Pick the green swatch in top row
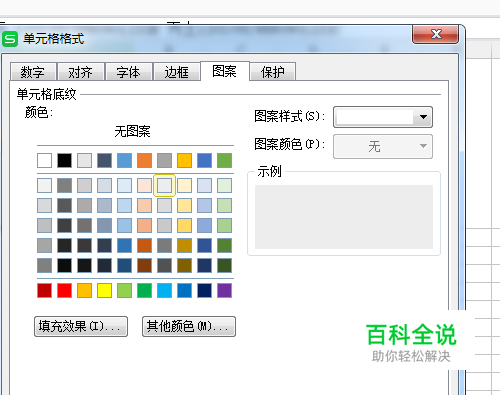This screenshot has height=395, width=500. pyautogui.click(x=224, y=160)
